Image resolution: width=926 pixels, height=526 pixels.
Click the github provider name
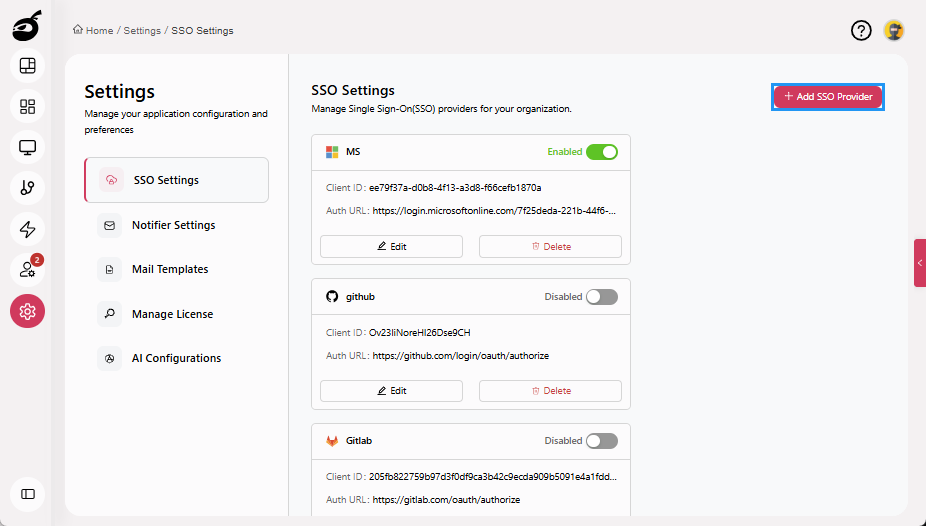coord(360,297)
